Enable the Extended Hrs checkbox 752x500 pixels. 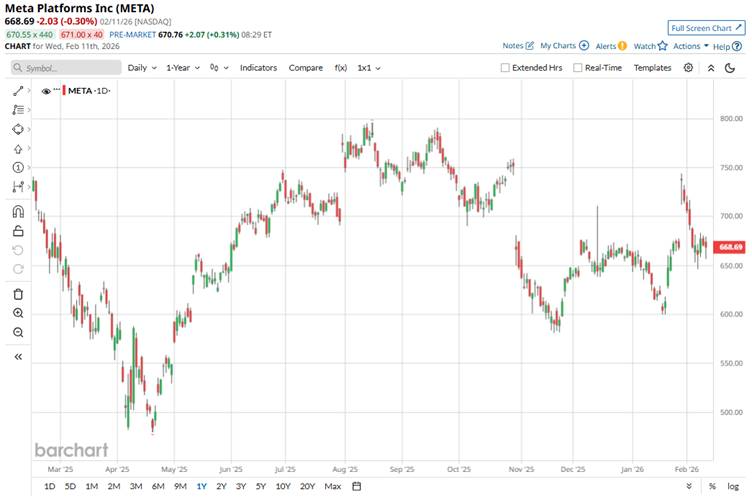(505, 68)
